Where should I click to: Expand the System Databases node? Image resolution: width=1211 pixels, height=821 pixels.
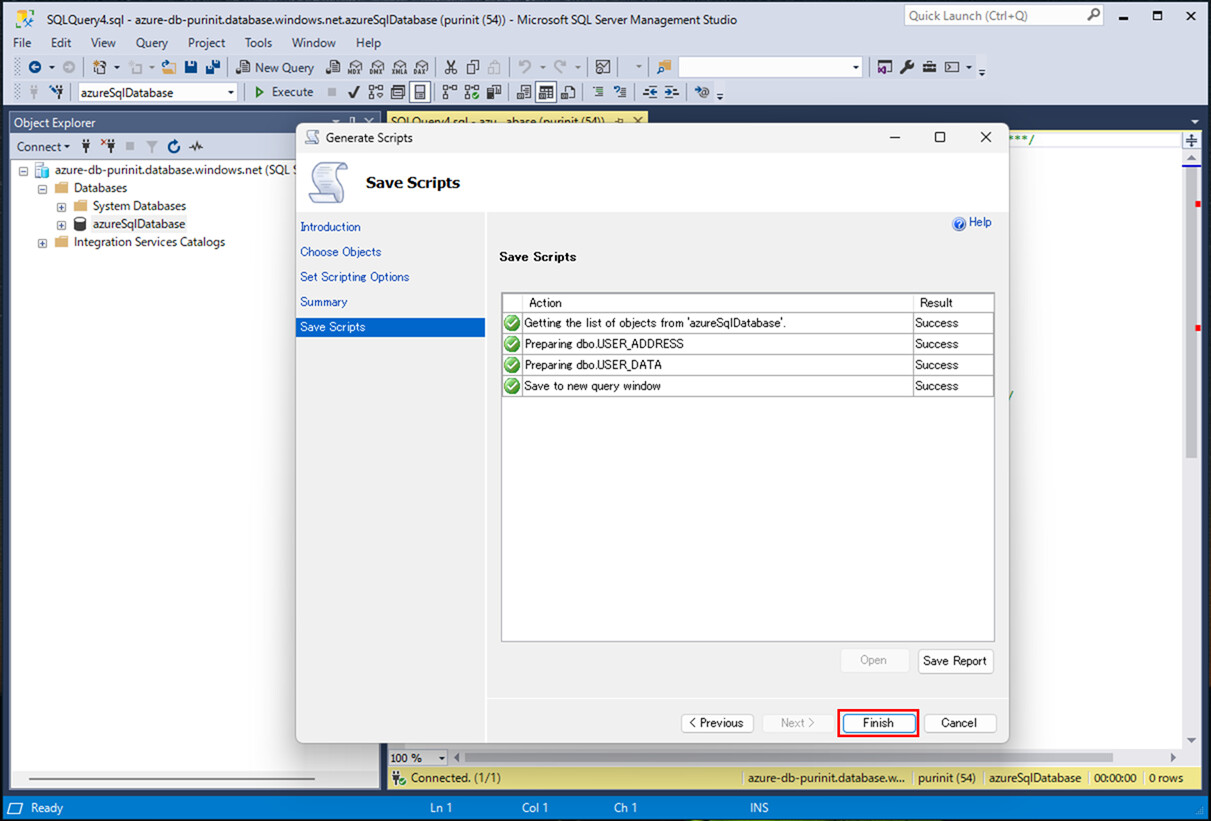tap(61, 207)
